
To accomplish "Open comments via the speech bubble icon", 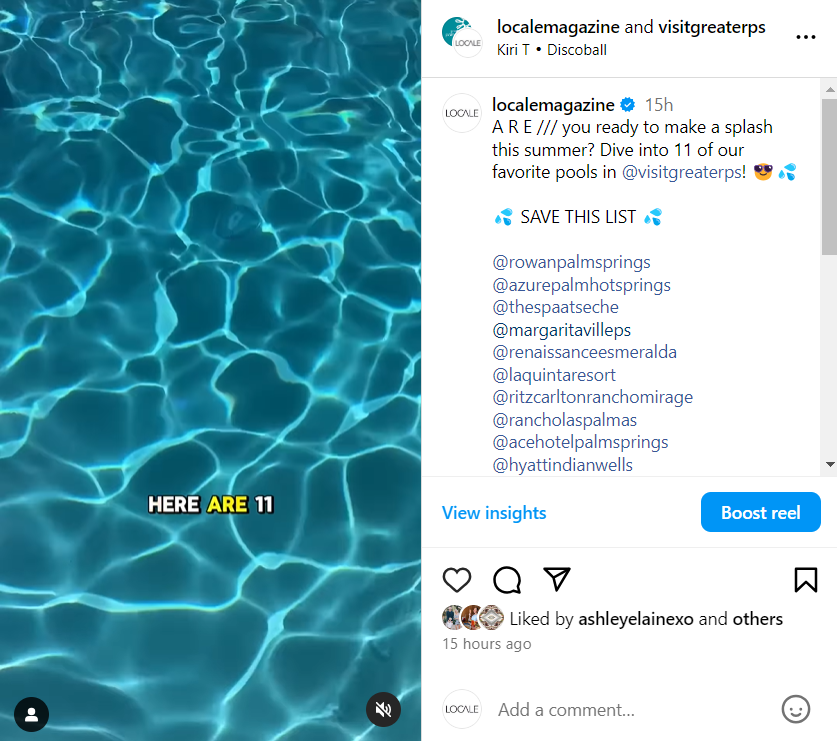I will (507, 580).
